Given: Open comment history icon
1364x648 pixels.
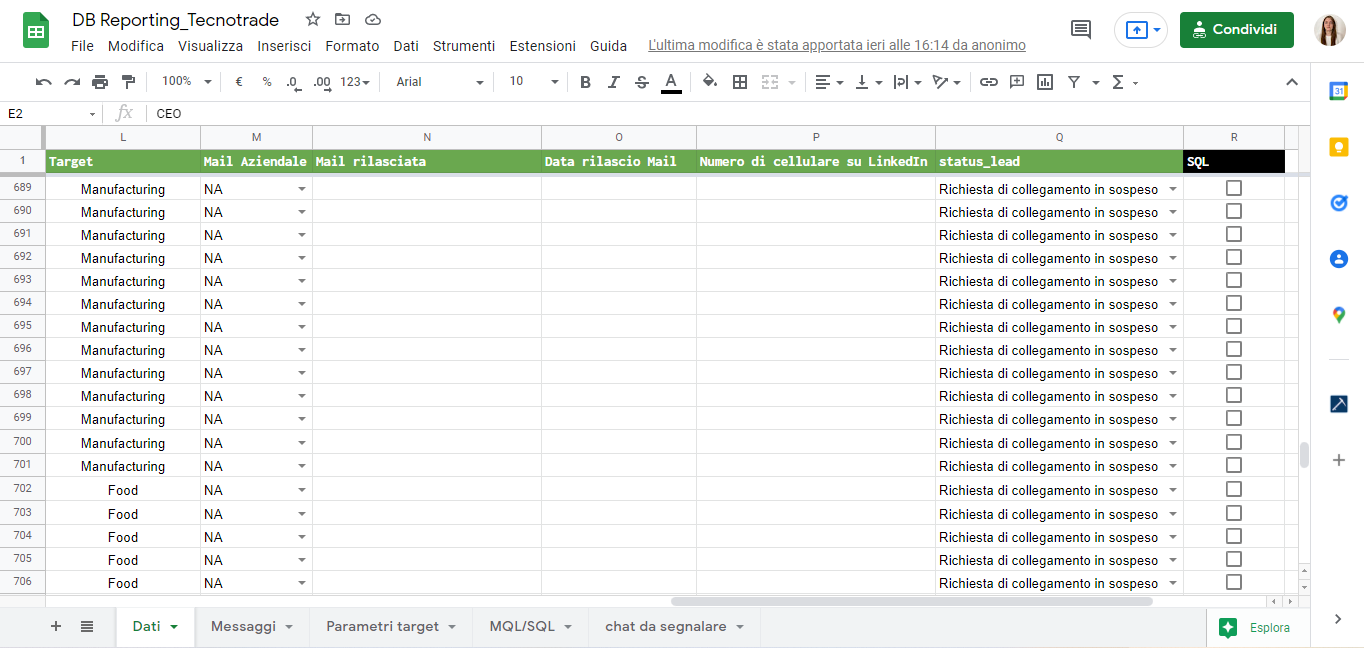Looking at the screenshot, I should tap(1081, 30).
